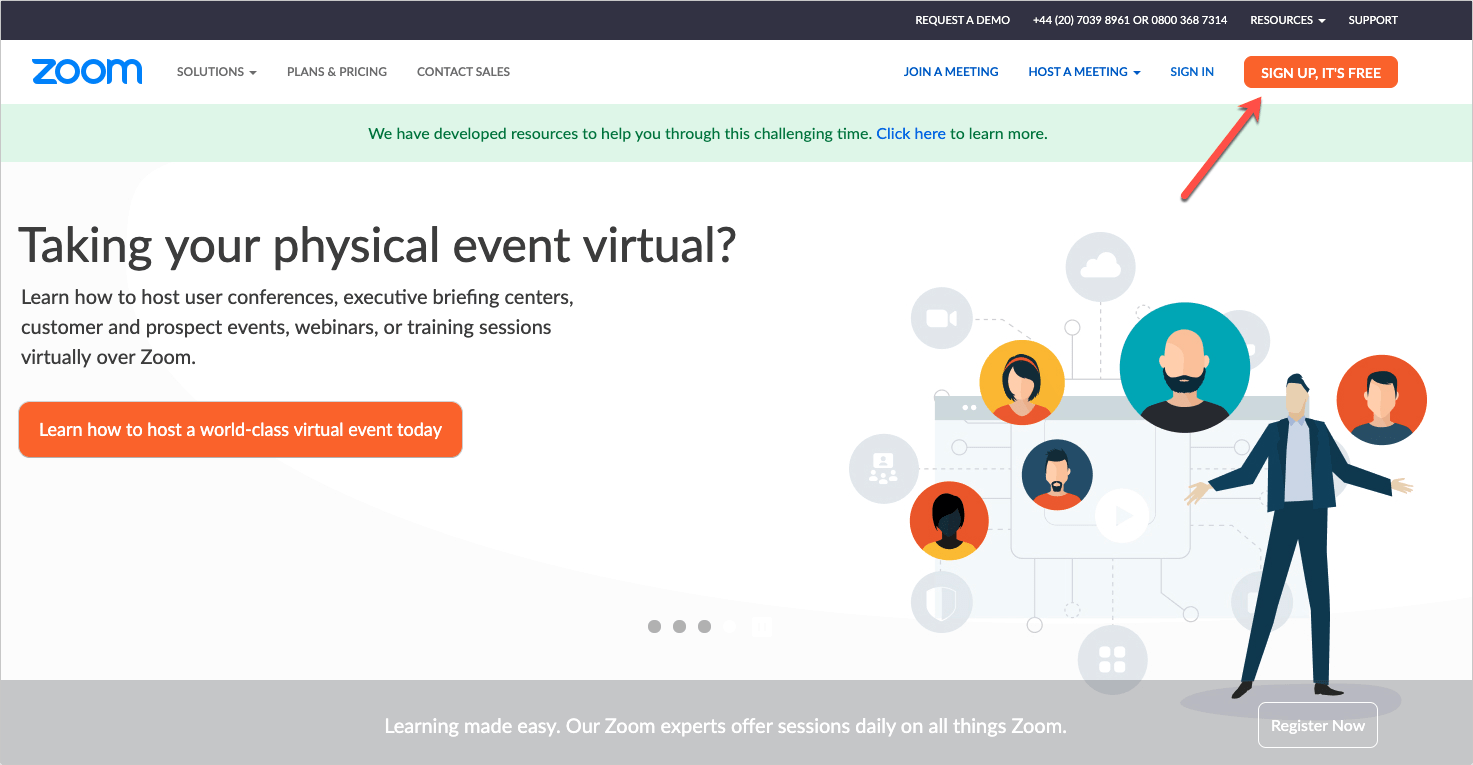Go to the first carousel slide dot
The image size is (1473, 765).
coord(654,627)
